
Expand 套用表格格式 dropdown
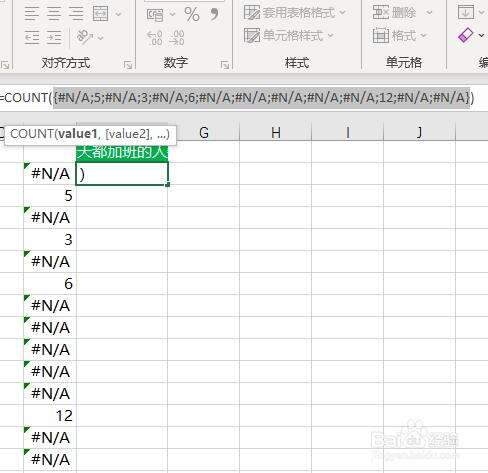click(x=342, y=13)
